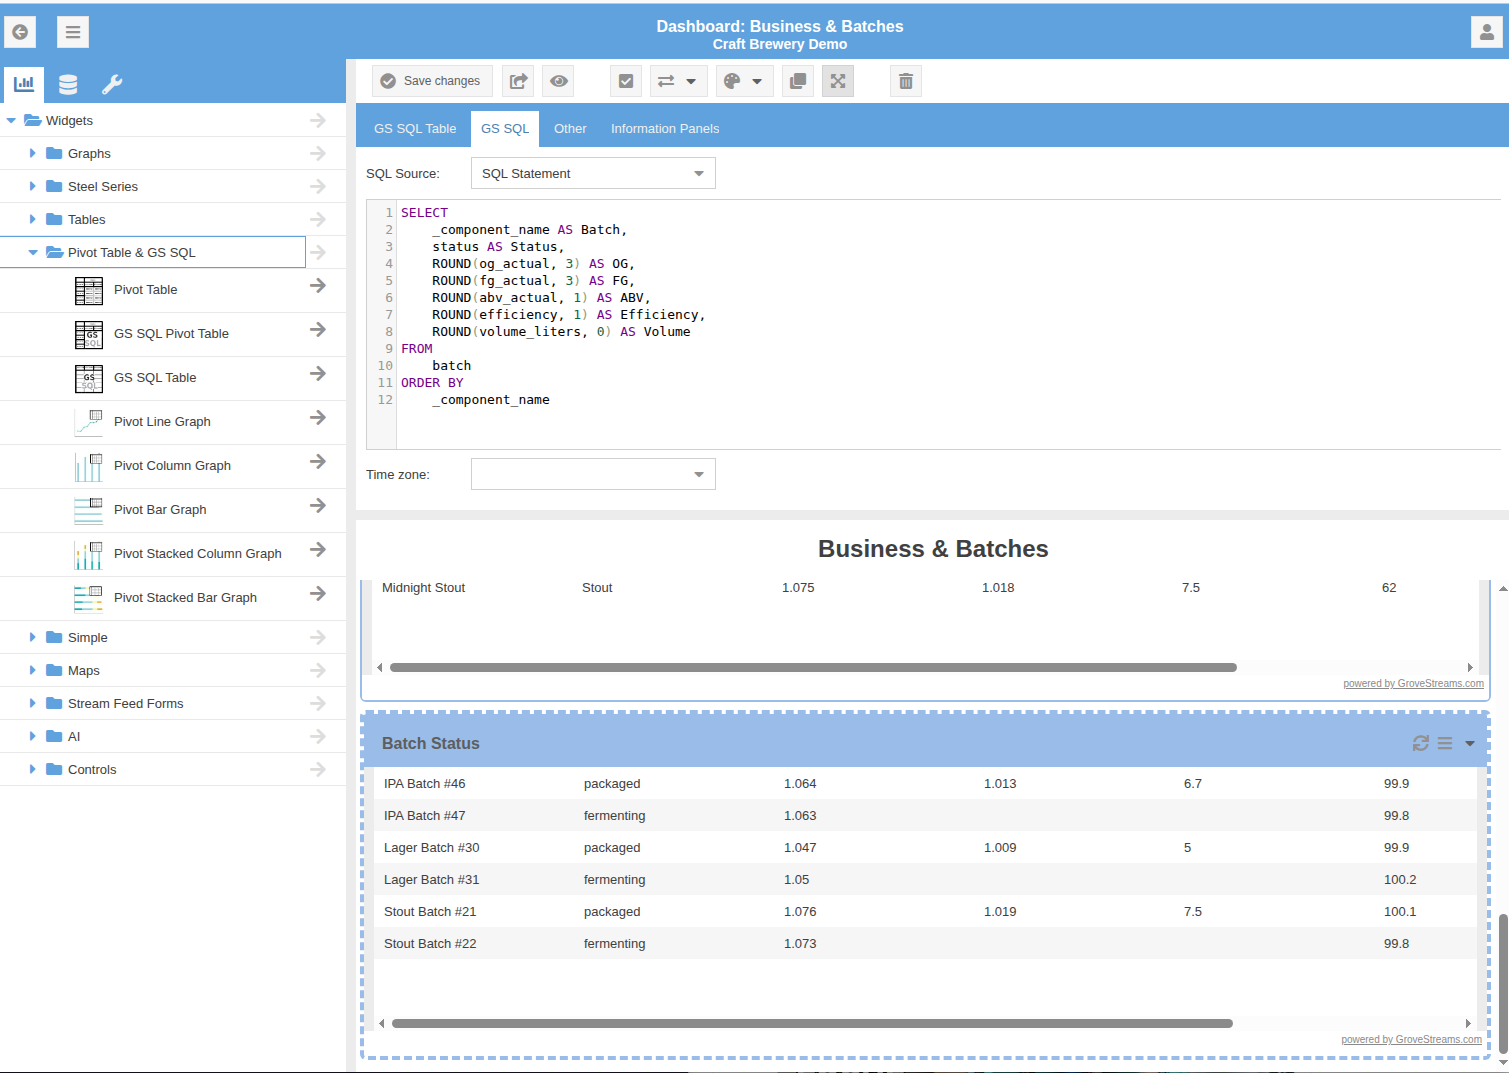This screenshot has width=1509, height=1073.
Task: Open powered by GroveStreams link under Batch Status
Action: coord(1411,1039)
